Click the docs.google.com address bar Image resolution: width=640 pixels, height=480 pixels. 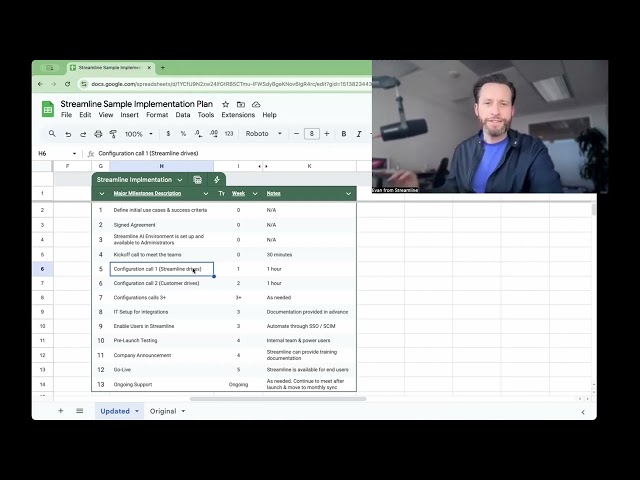231,84
